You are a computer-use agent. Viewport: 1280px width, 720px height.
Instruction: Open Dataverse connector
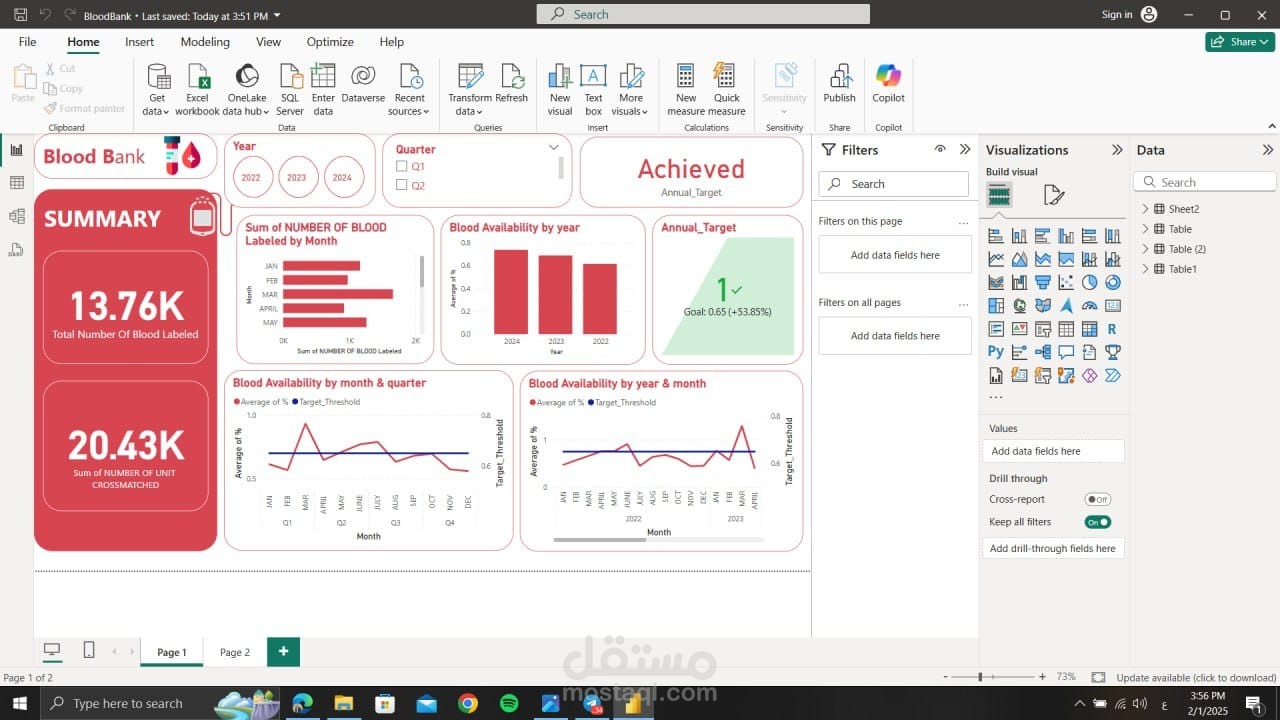click(363, 83)
